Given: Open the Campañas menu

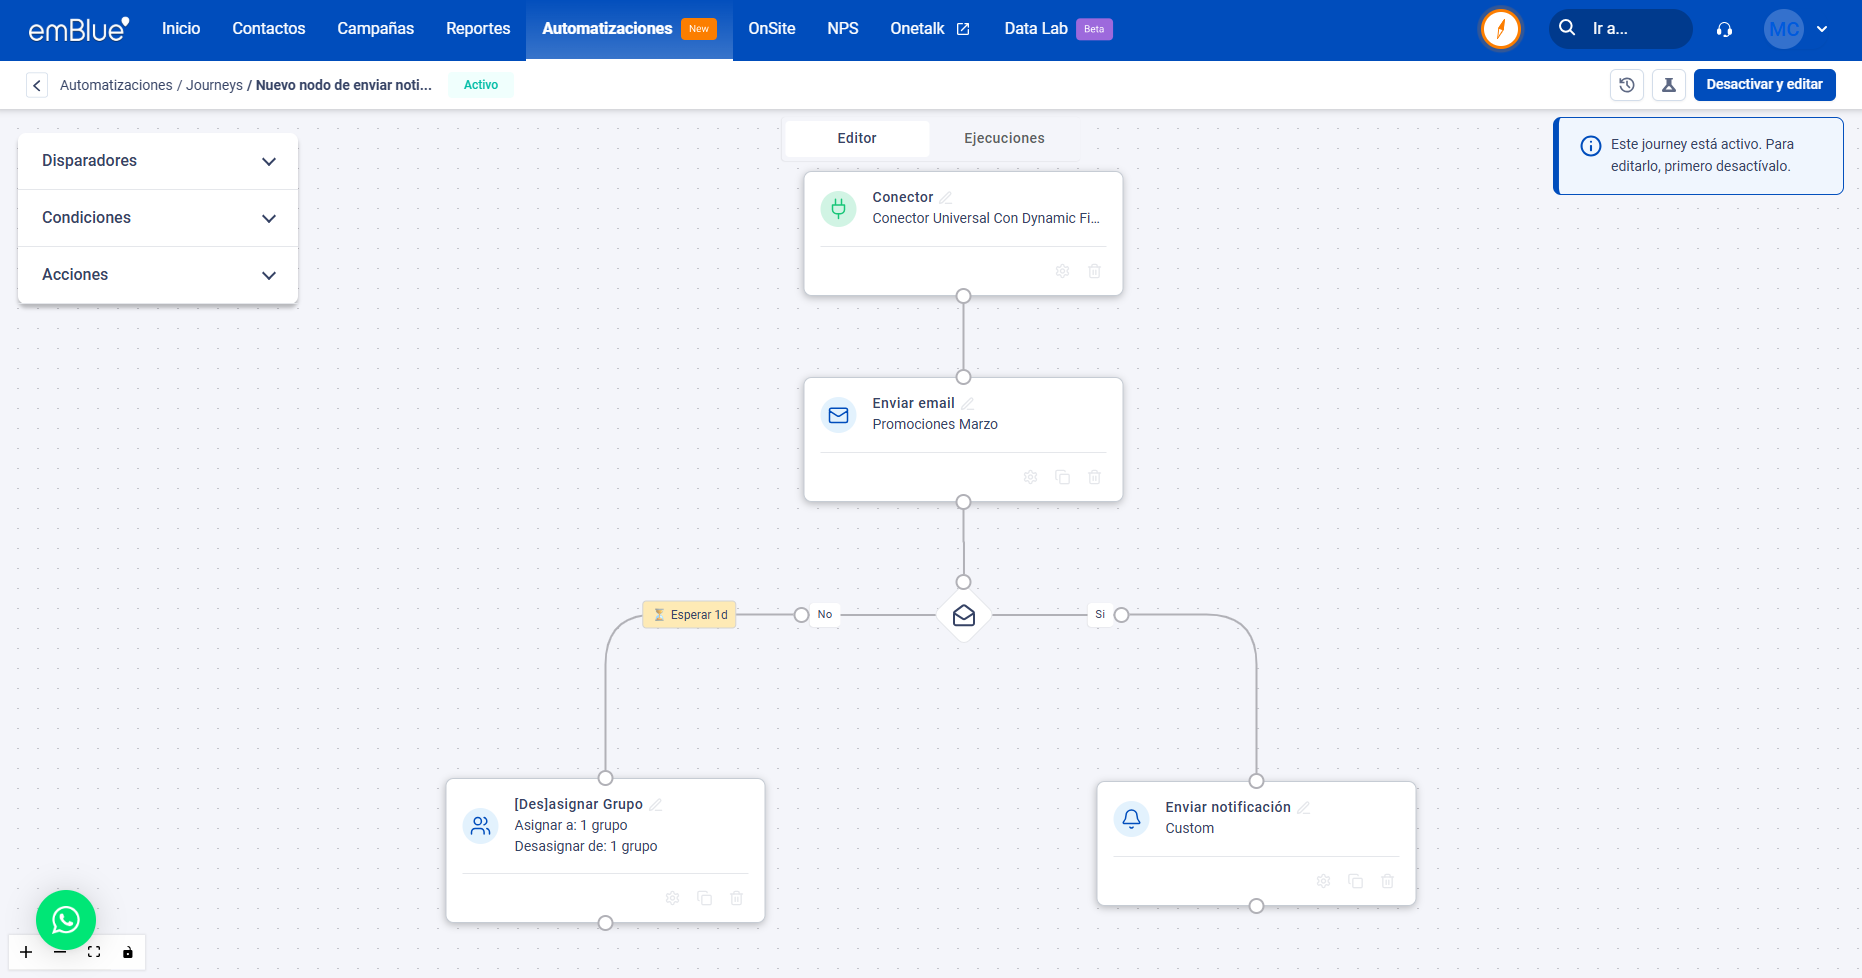Looking at the screenshot, I should [375, 29].
